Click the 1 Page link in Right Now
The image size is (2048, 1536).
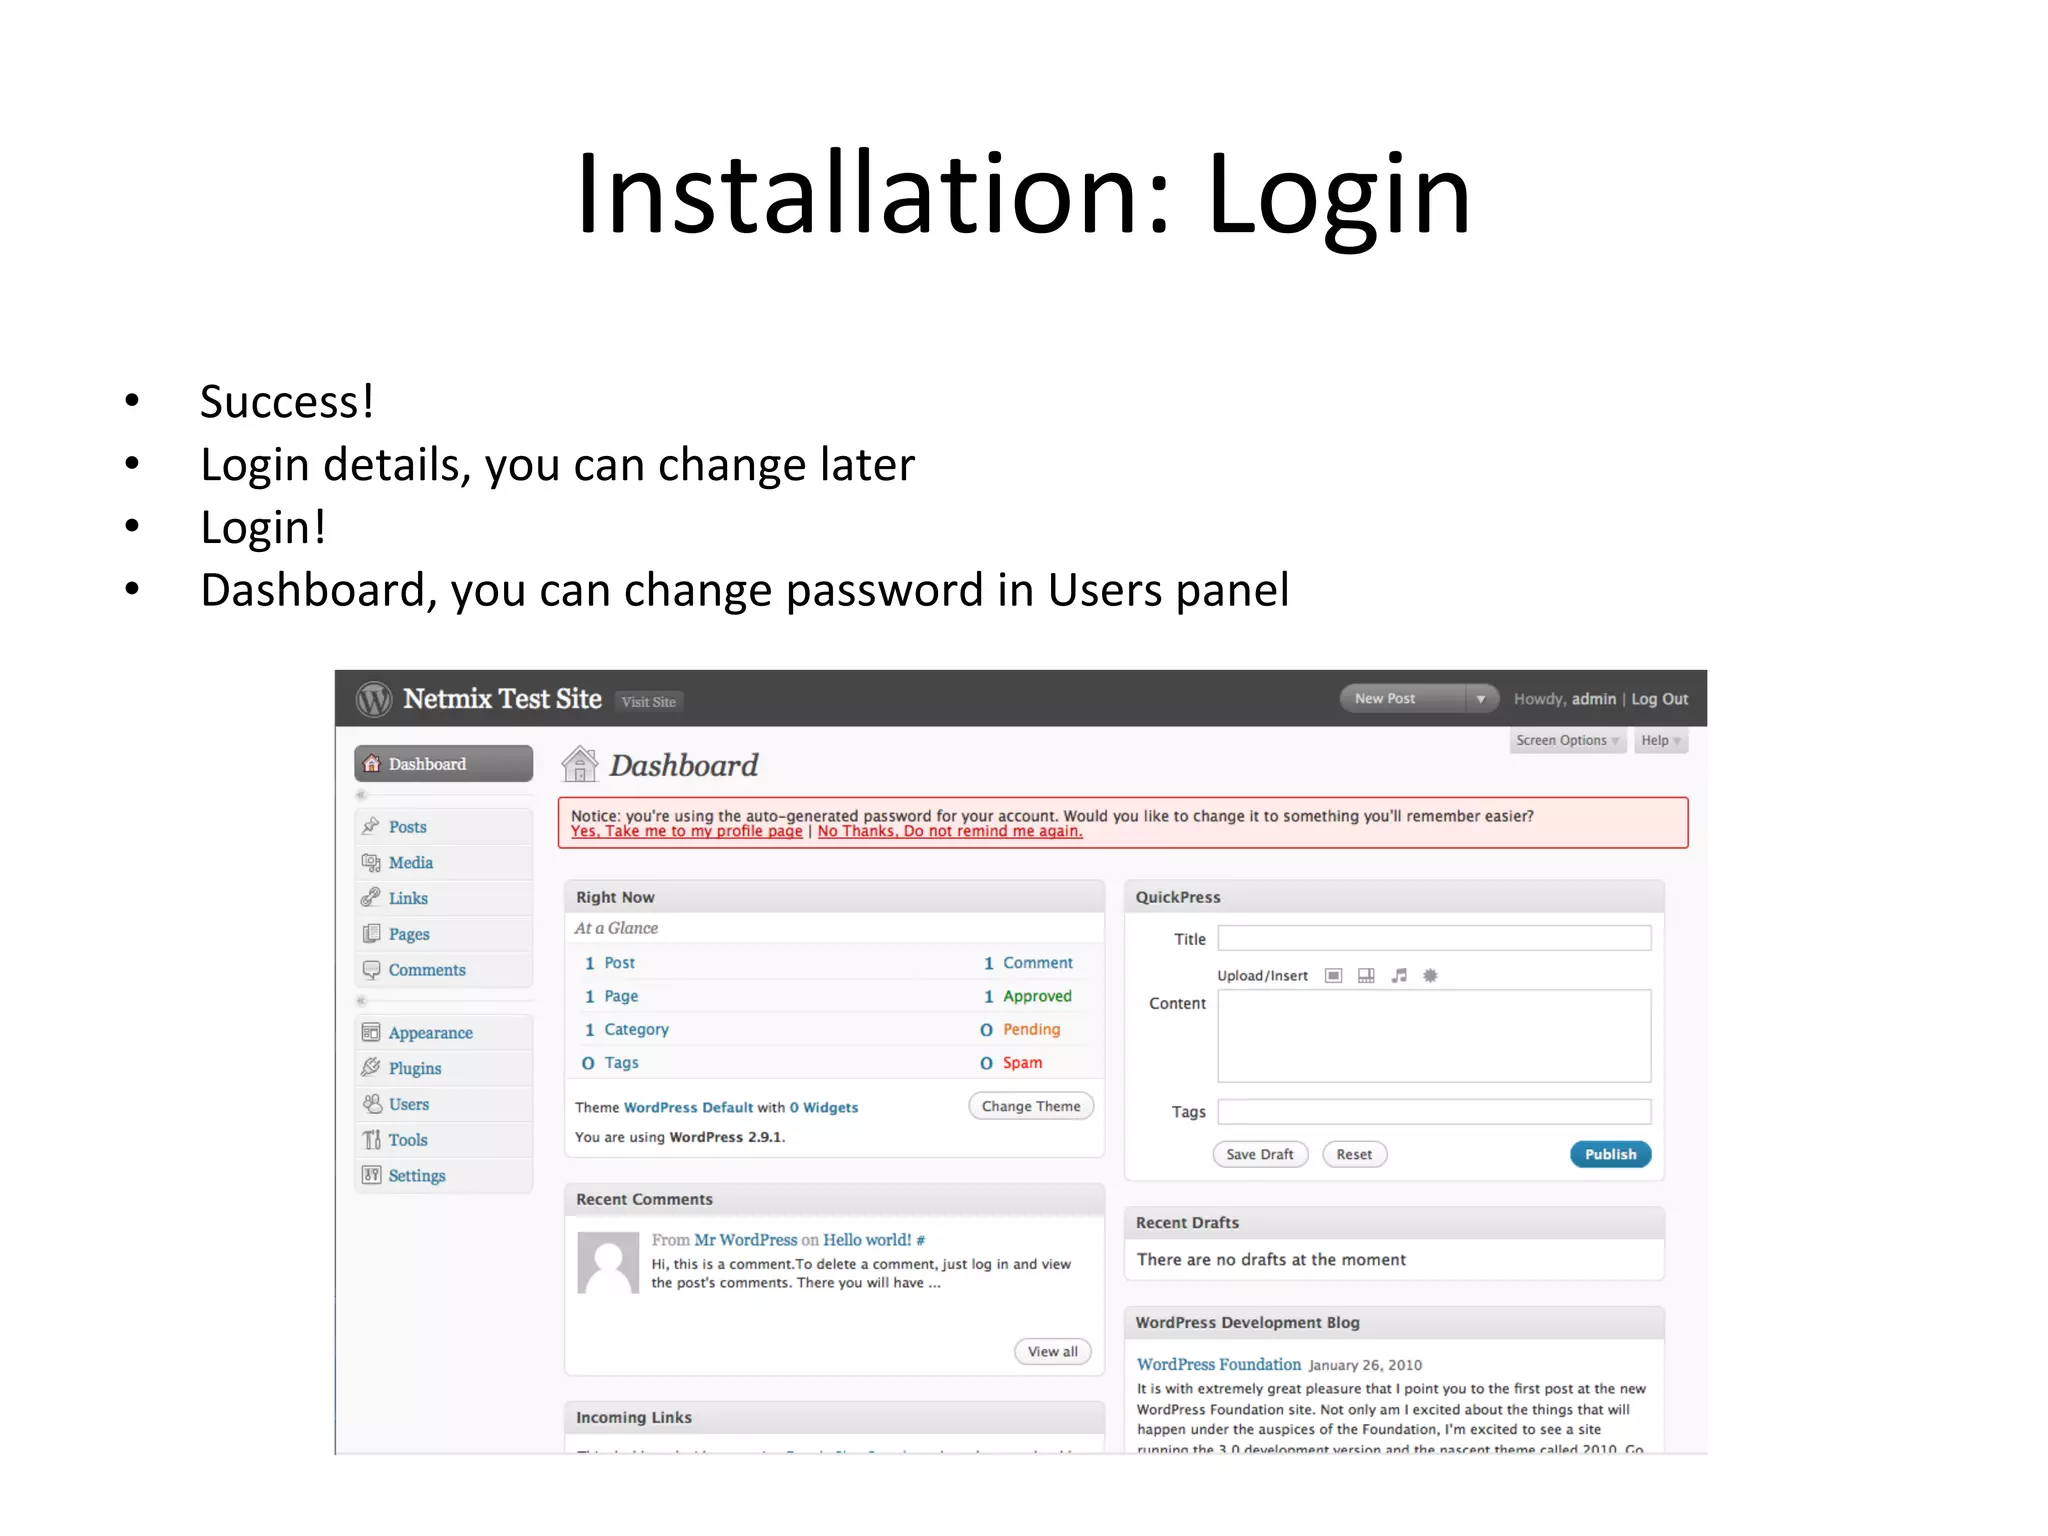pyautogui.click(x=612, y=996)
